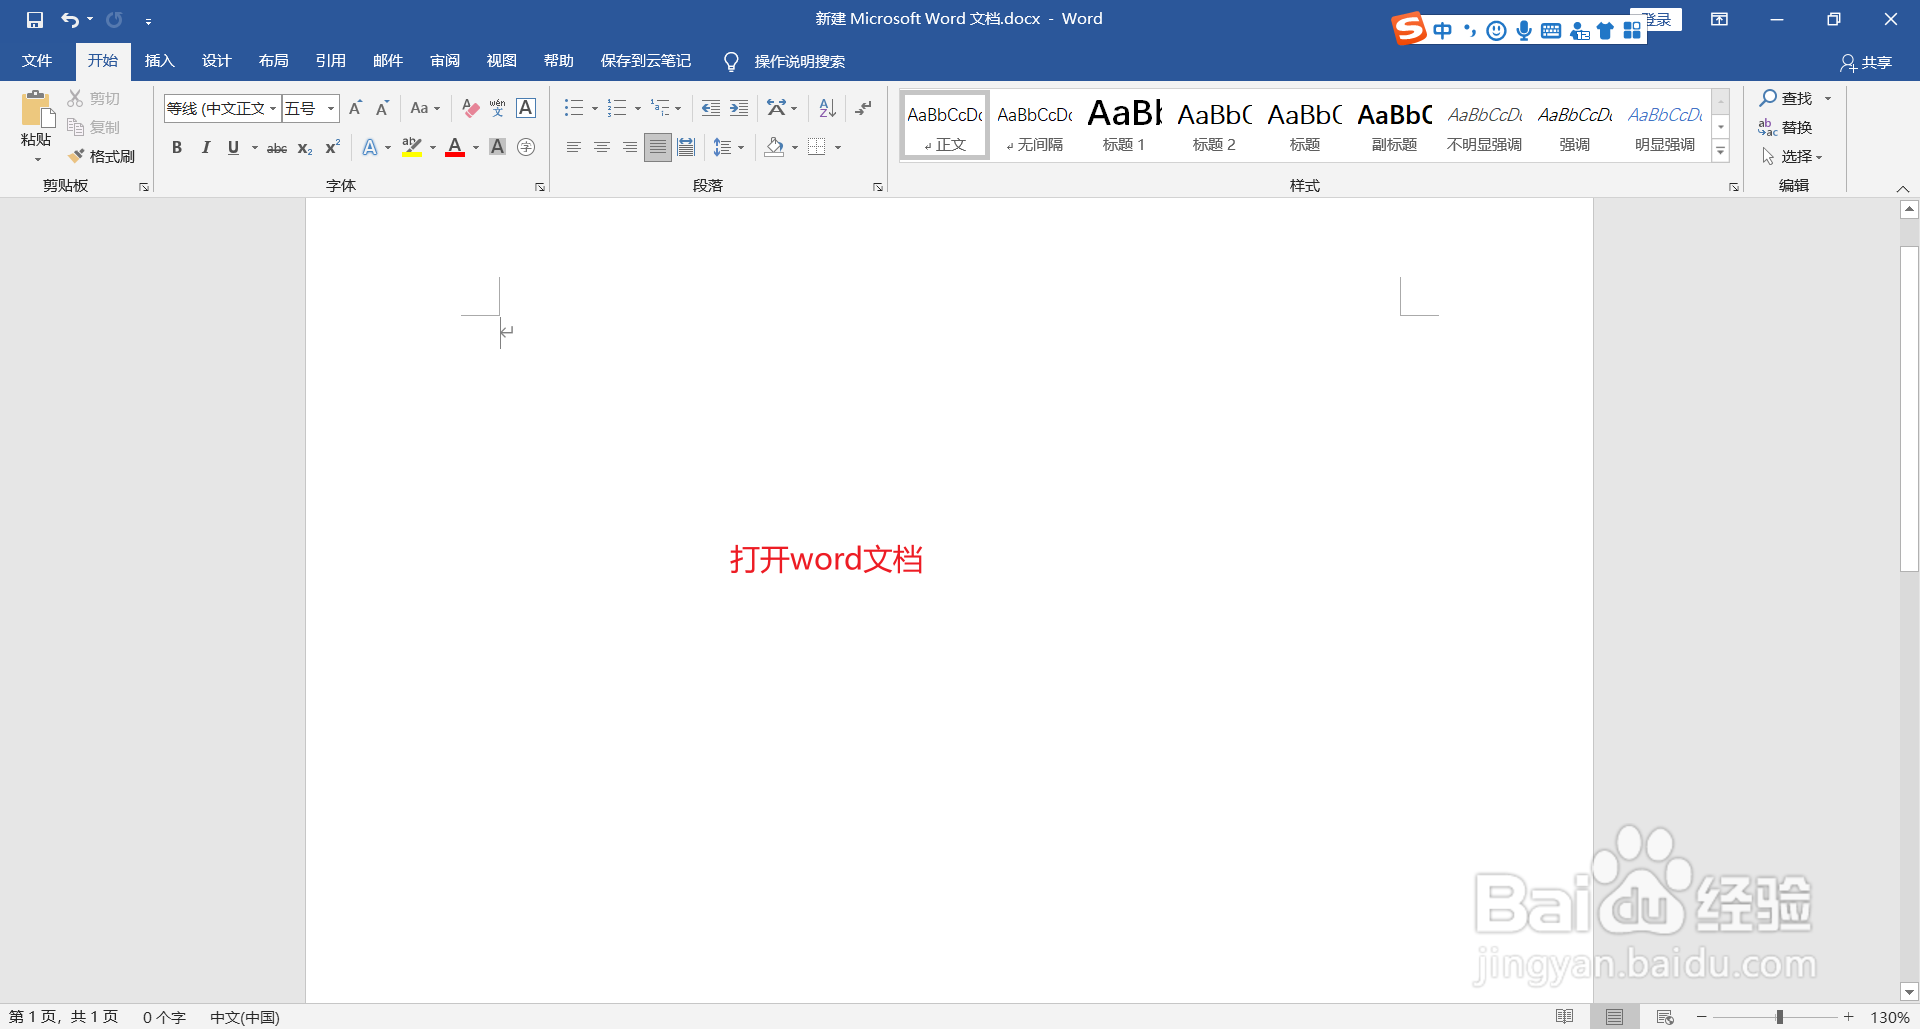Copy the selection with 复制

(x=94, y=127)
